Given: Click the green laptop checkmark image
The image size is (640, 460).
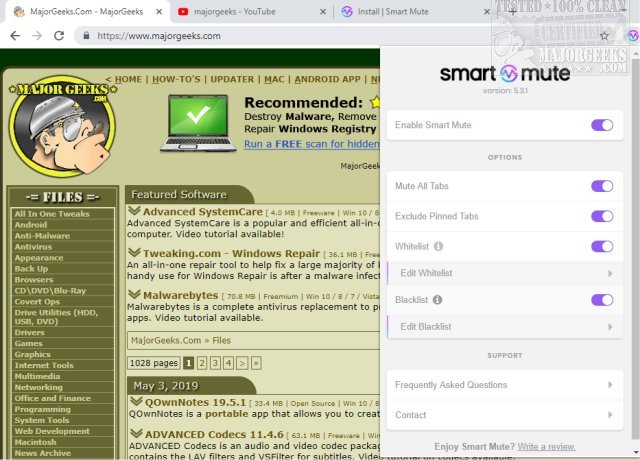Looking at the screenshot, I should tap(198, 123).
